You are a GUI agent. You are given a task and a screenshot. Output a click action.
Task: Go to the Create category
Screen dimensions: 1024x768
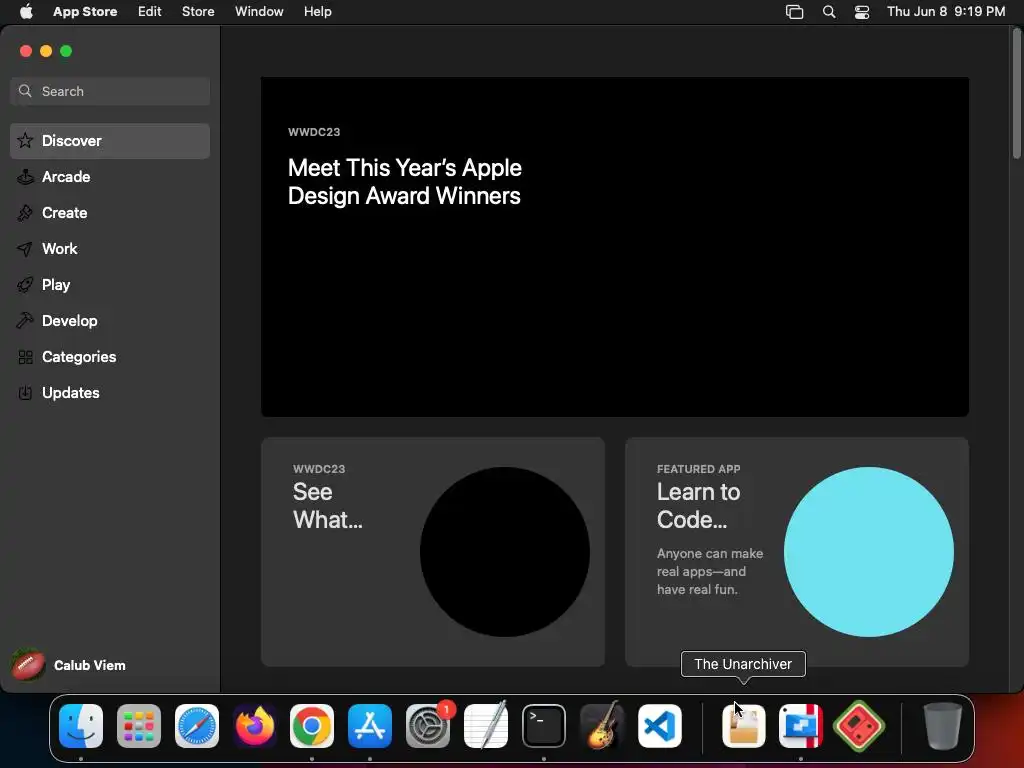(x=110, y=213)
